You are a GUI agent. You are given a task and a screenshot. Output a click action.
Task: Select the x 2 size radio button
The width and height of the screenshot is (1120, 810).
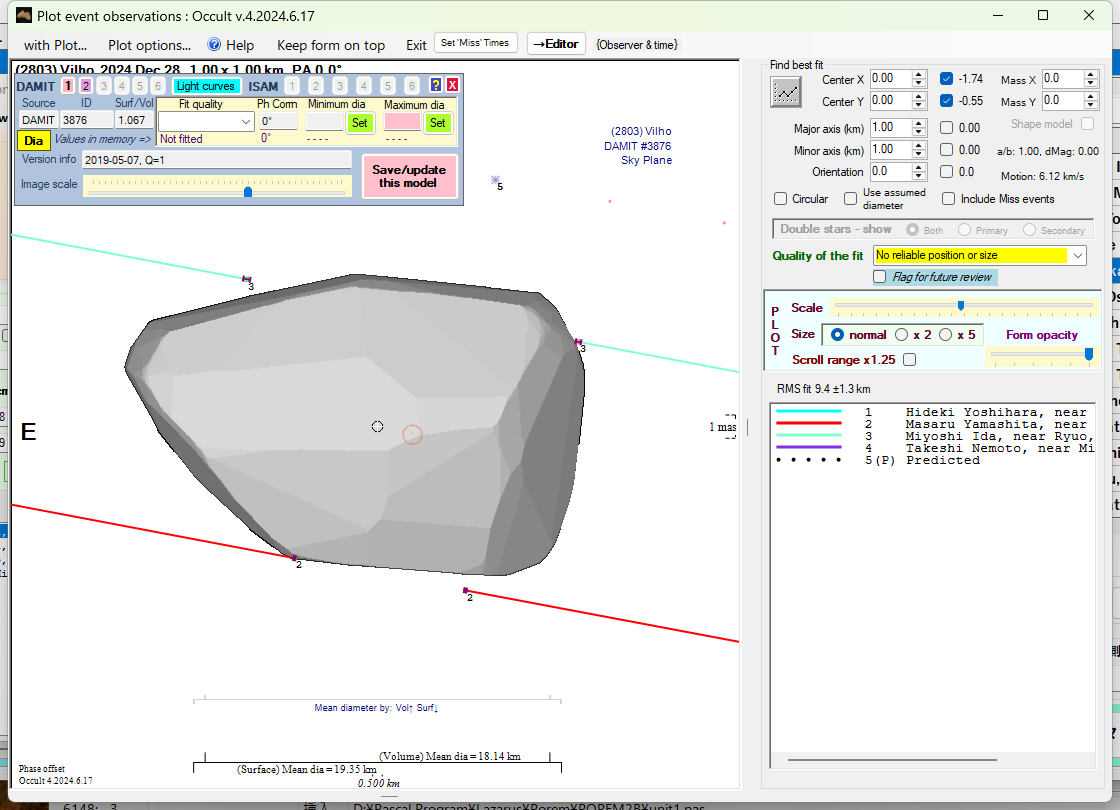[x=901, y=335]
